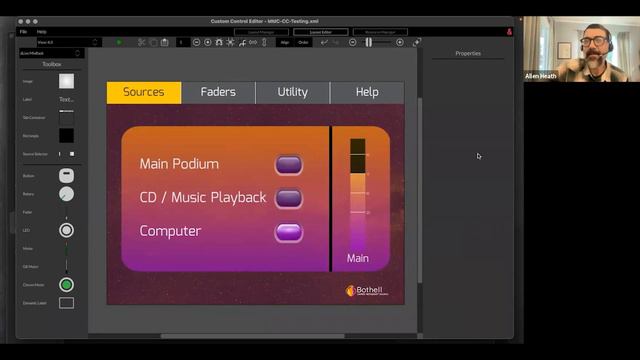The image size is (640, 360).
Task: Click the 'Main Podium' label text
Action: click(179, 164)
